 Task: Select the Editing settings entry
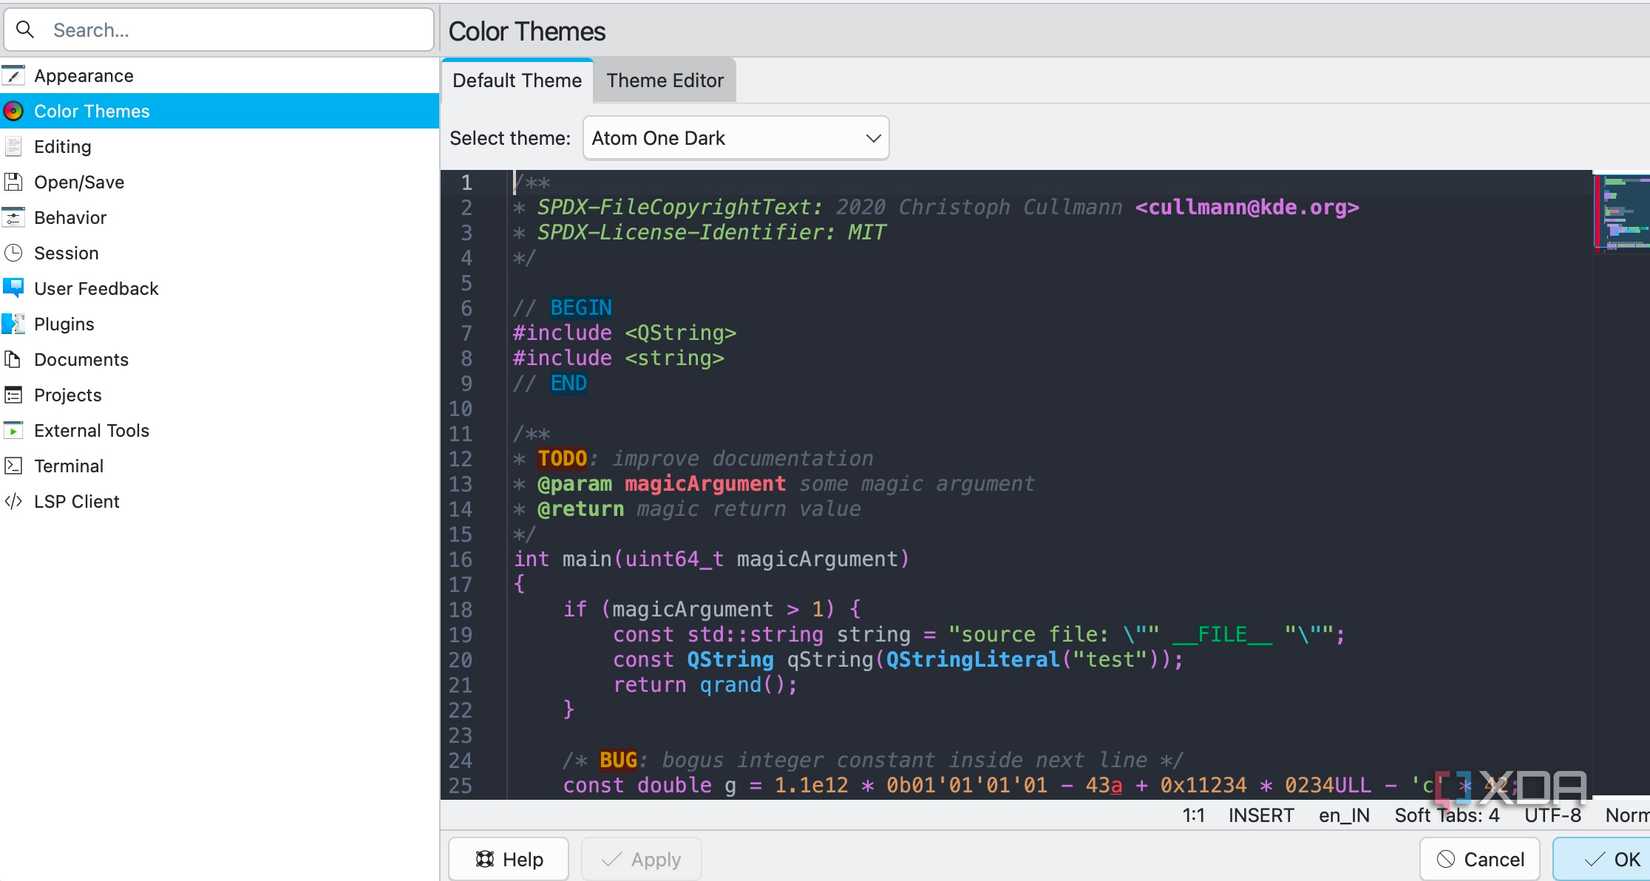220,147
